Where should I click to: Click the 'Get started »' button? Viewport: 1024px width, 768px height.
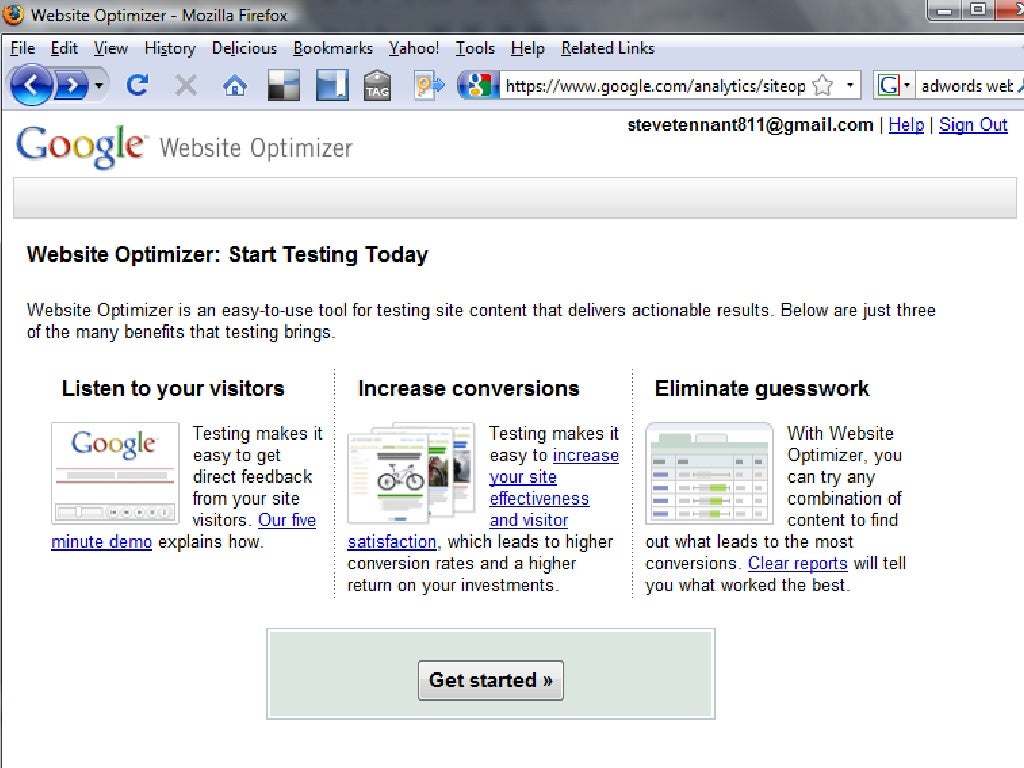[490, 680]
